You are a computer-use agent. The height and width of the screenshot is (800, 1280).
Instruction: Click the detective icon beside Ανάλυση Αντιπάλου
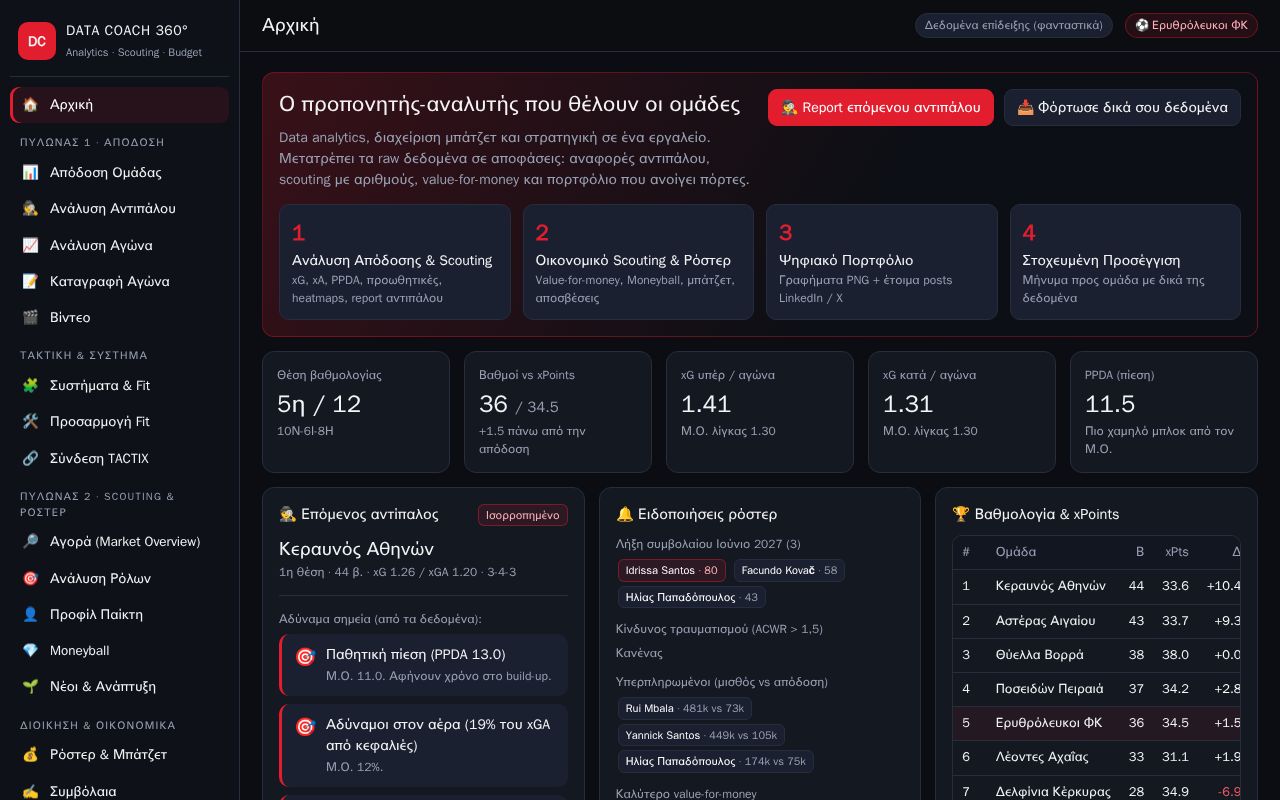click(x=30, y=208)
